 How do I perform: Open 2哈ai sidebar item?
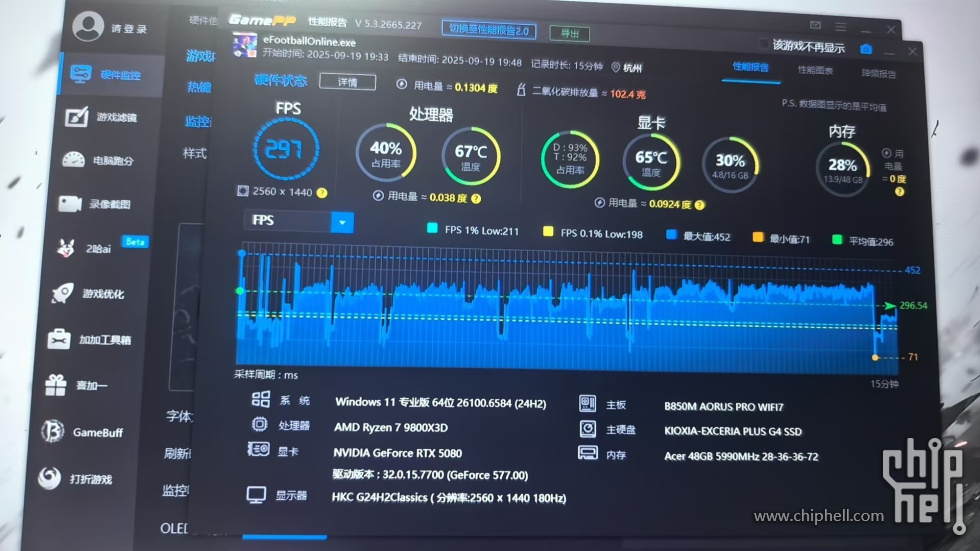click(x=100, y=248)
